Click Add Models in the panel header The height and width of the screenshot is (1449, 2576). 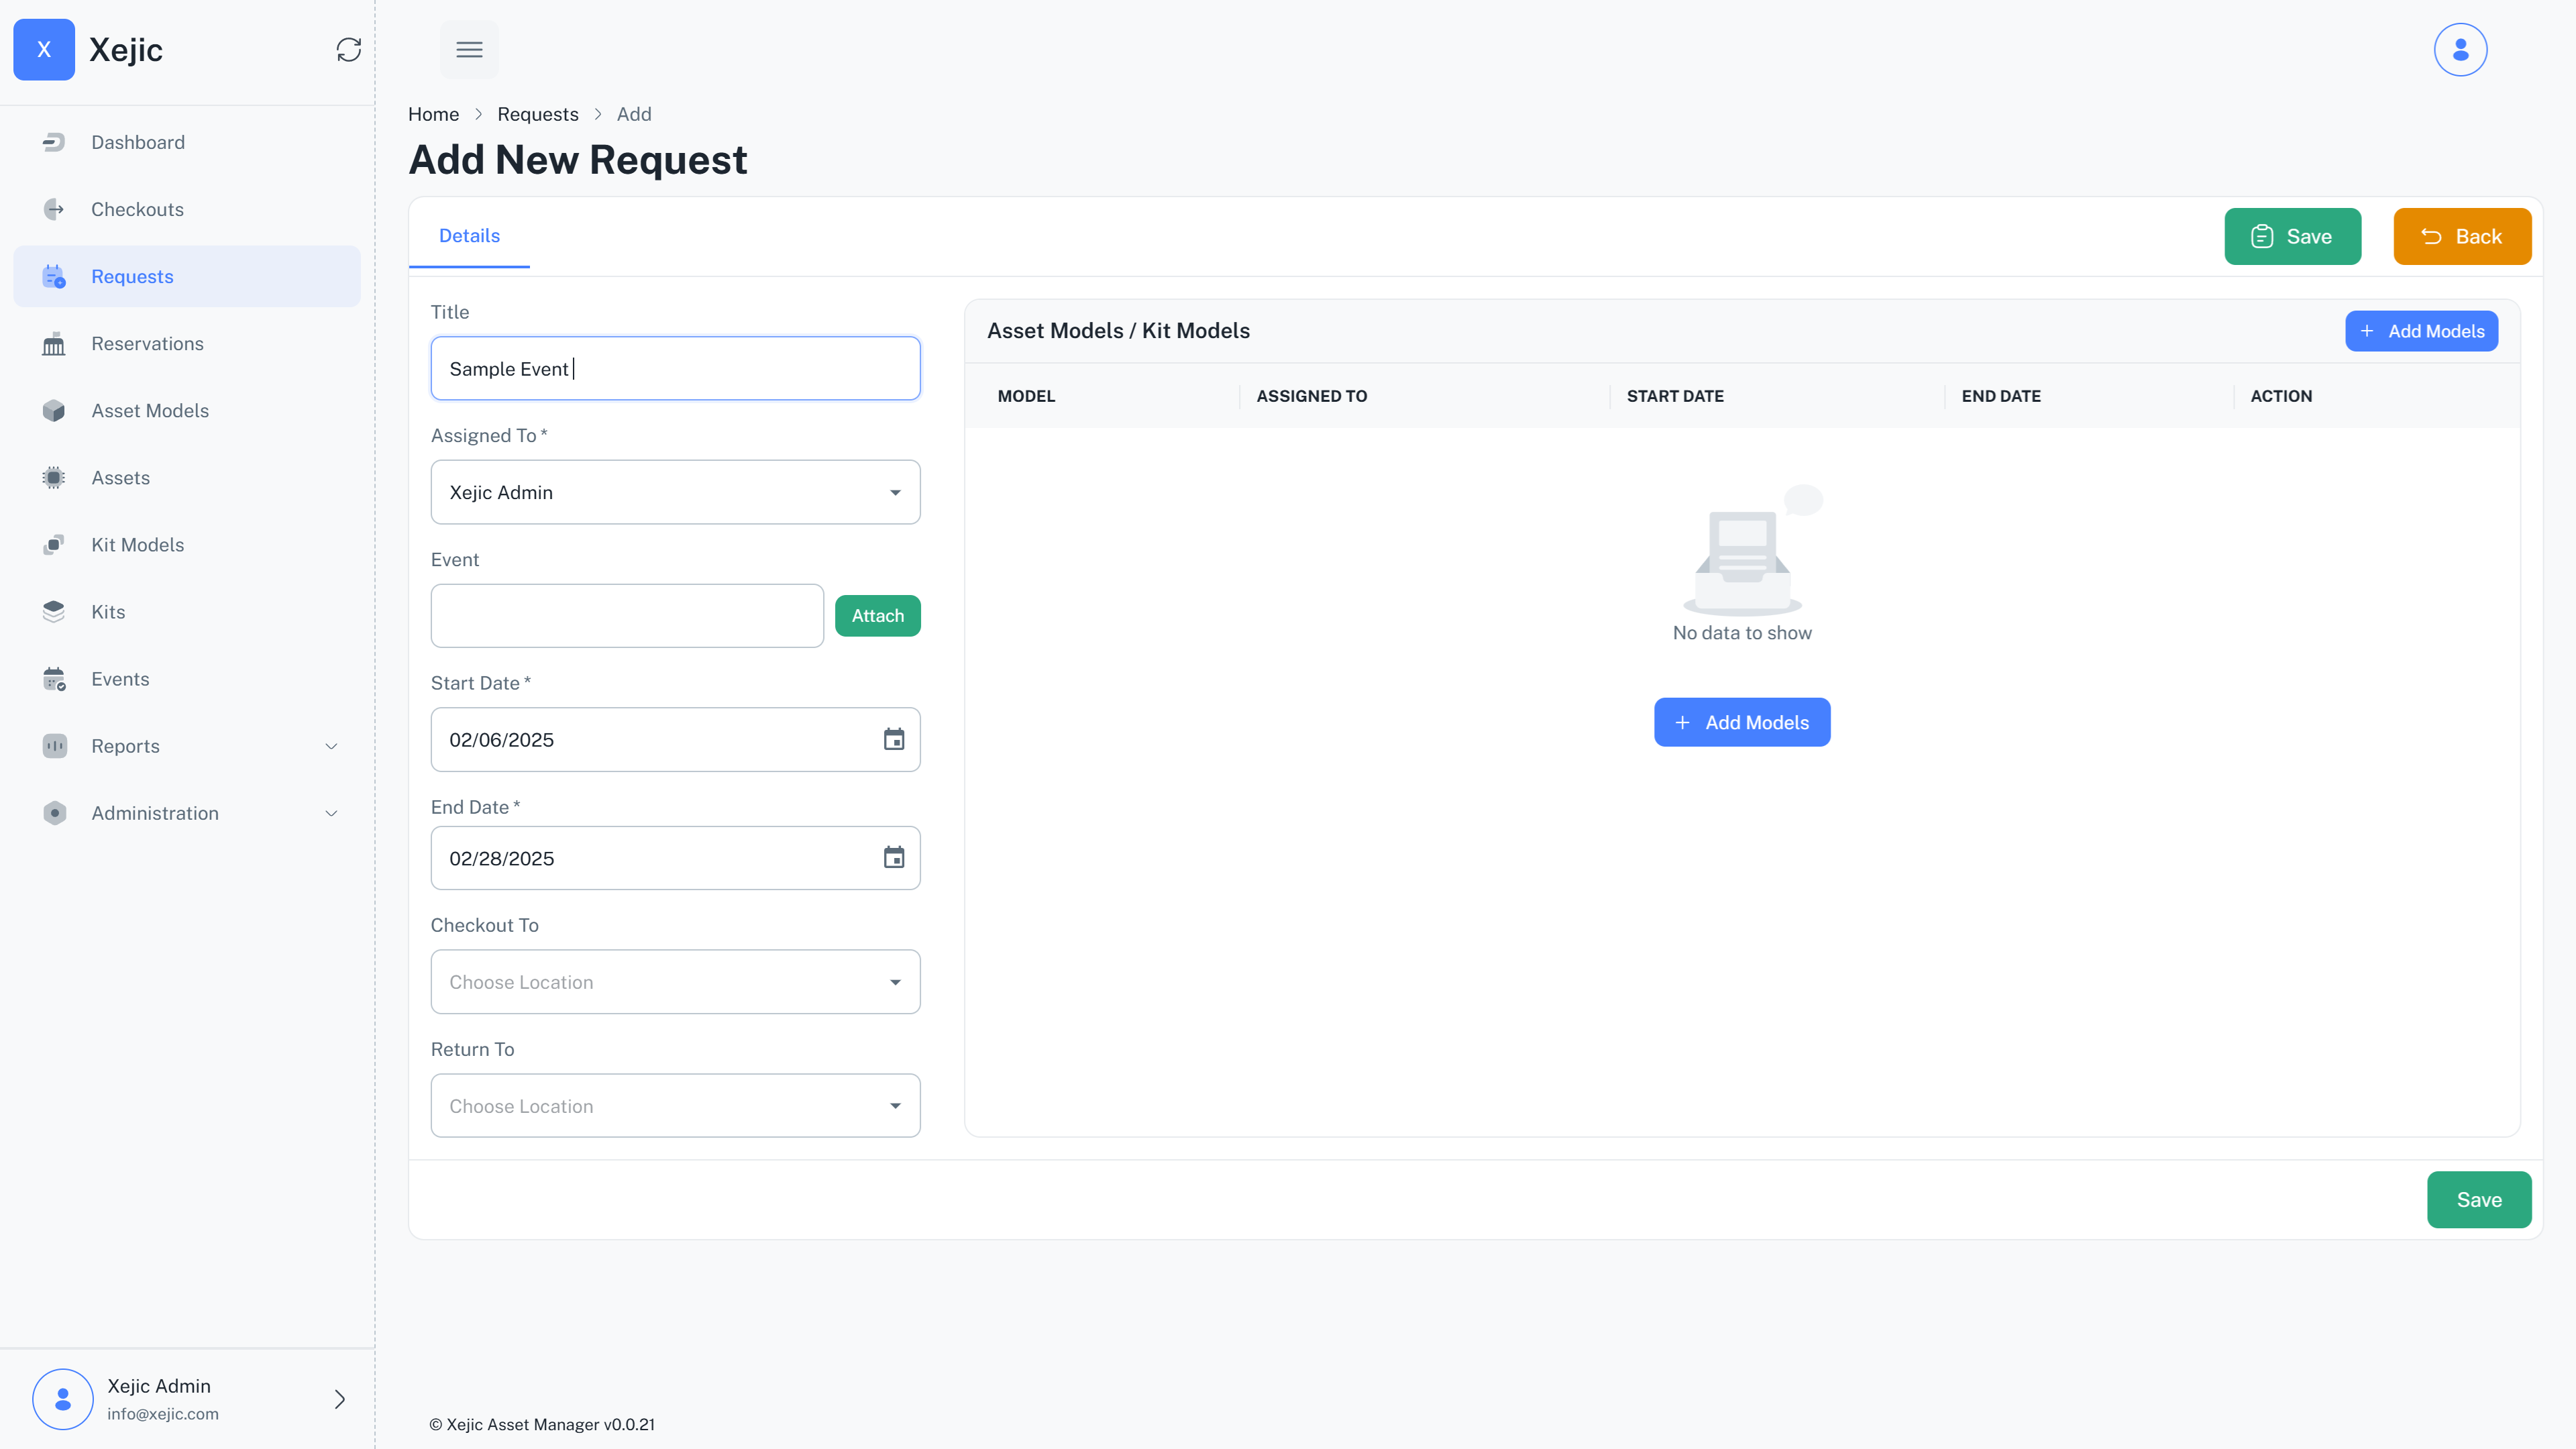click(x=2421, y=331)
